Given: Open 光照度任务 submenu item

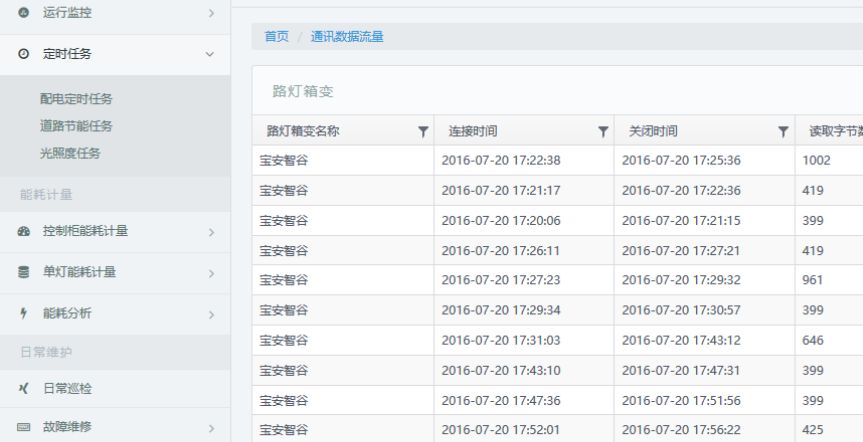Looking at the screenshot, I should 70,153.
